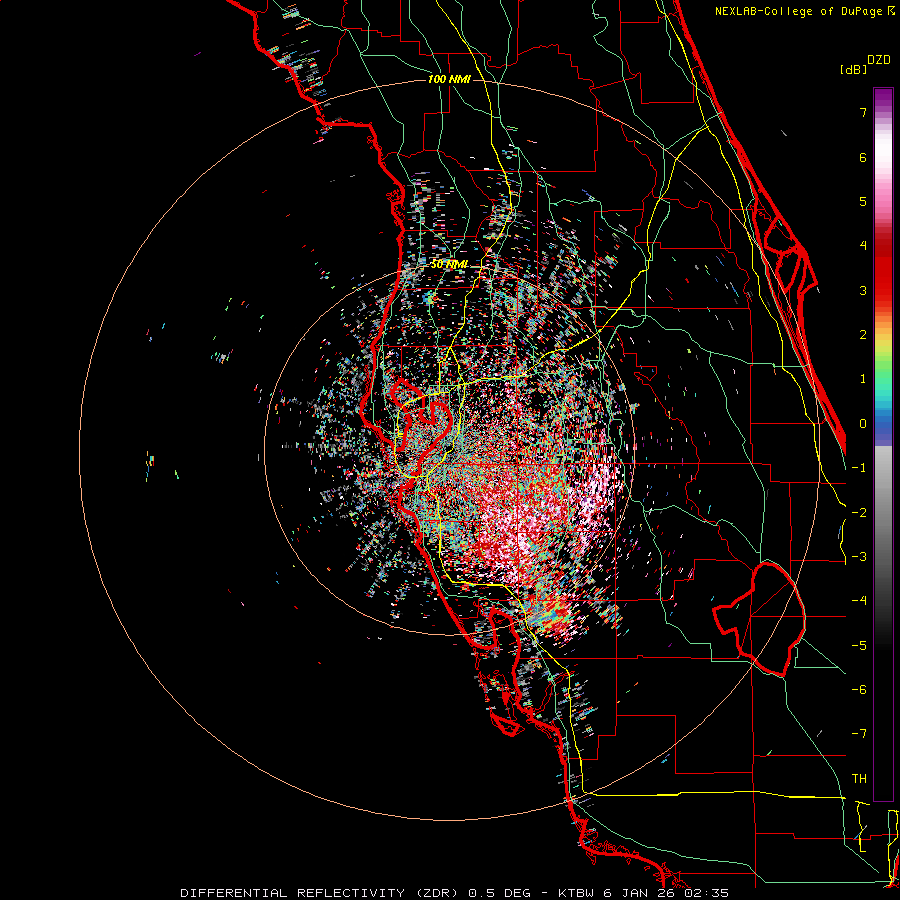Click the KTBW station identifier in the caption
The height and width of the screenshot is (900, 900).
point(574,893)
